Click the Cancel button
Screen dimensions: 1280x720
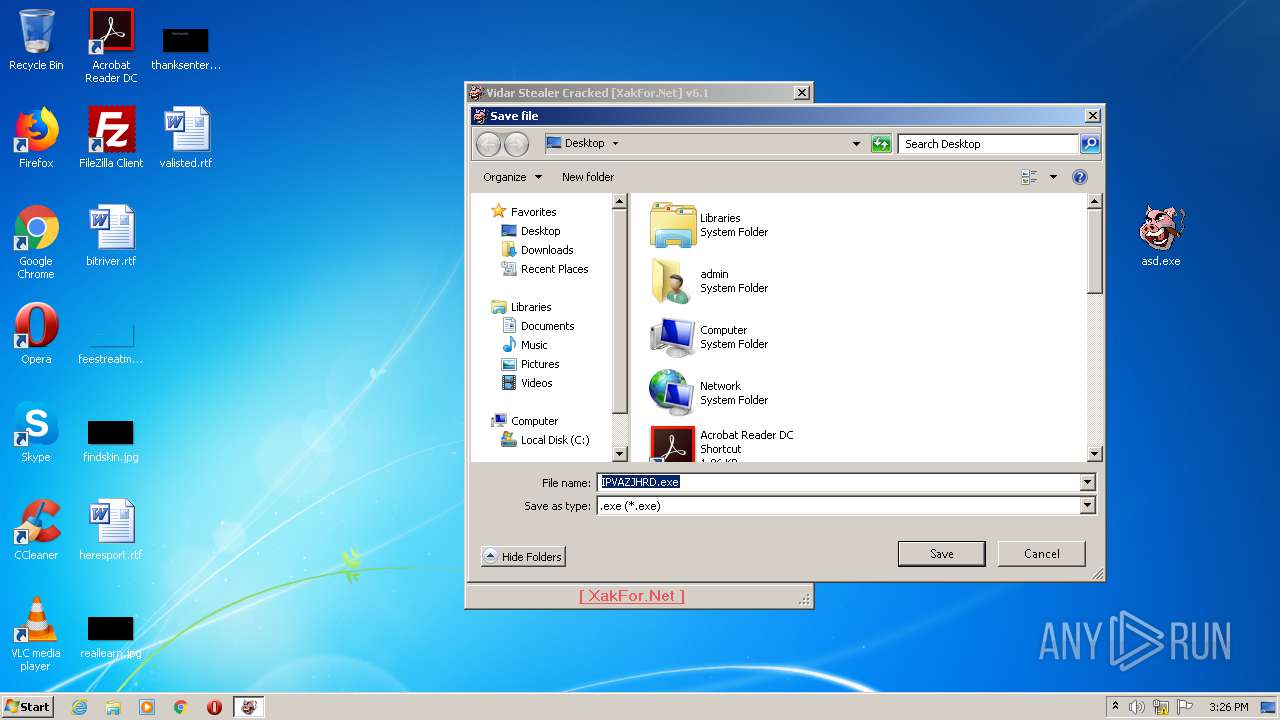coord(1041,554)
